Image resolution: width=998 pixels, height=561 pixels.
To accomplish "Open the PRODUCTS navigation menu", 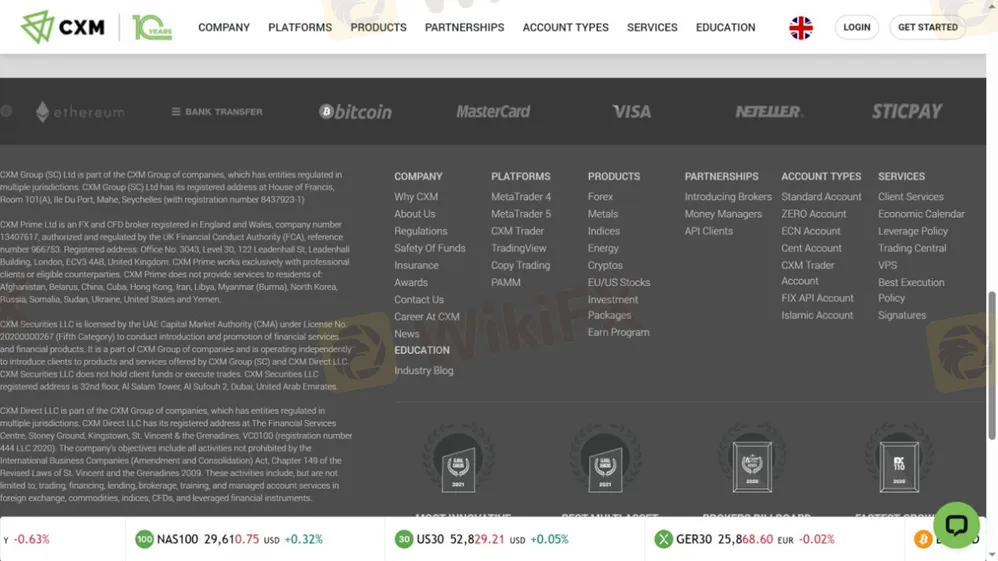I will point(378,27).
